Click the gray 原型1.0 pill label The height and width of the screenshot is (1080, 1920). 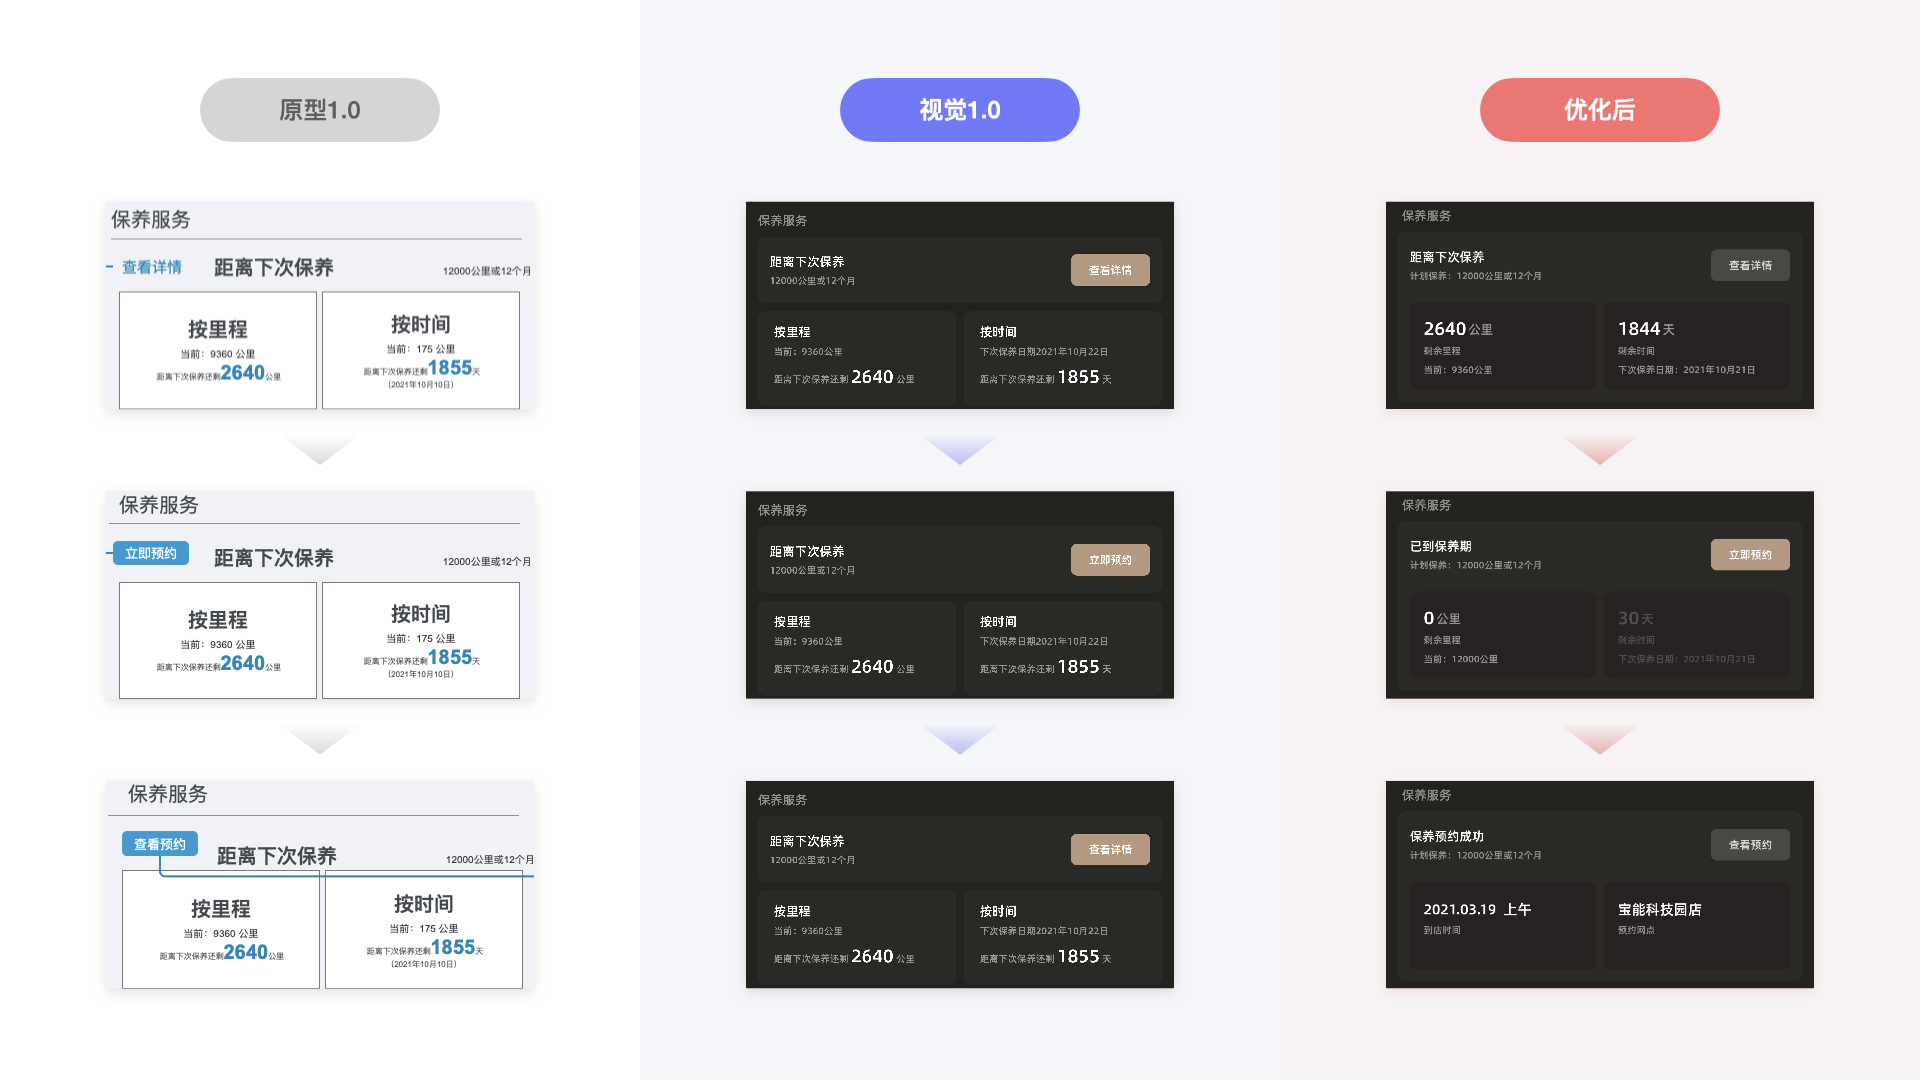[x=319, y=110]
